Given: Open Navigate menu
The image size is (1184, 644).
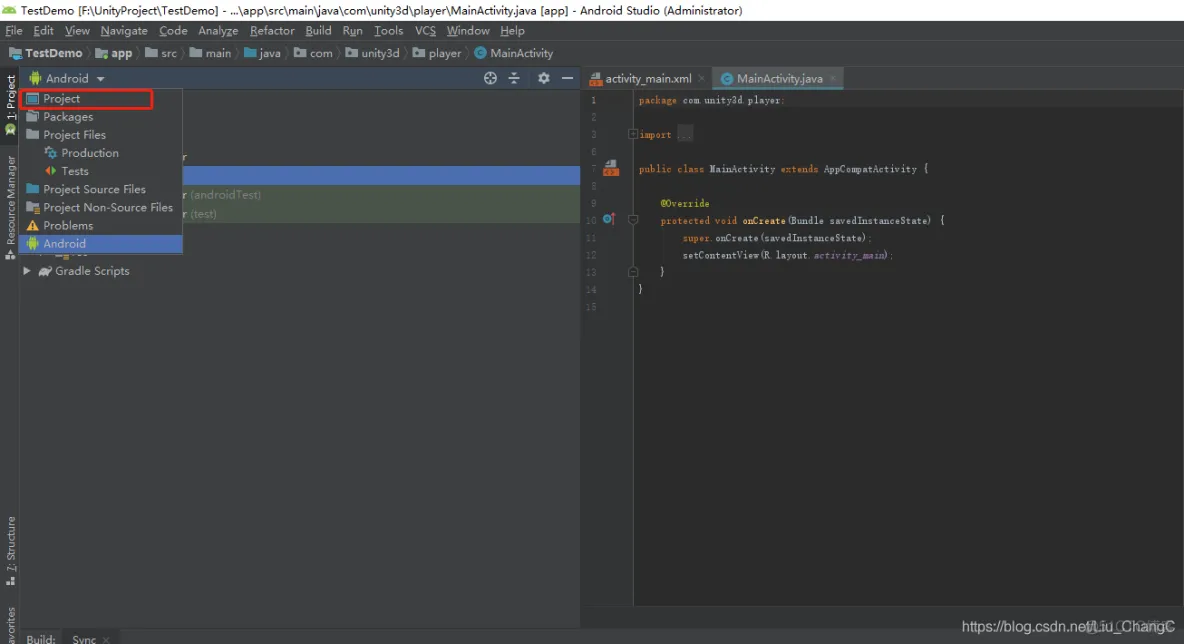Looking at the screenshot, I should click(124, 31).
